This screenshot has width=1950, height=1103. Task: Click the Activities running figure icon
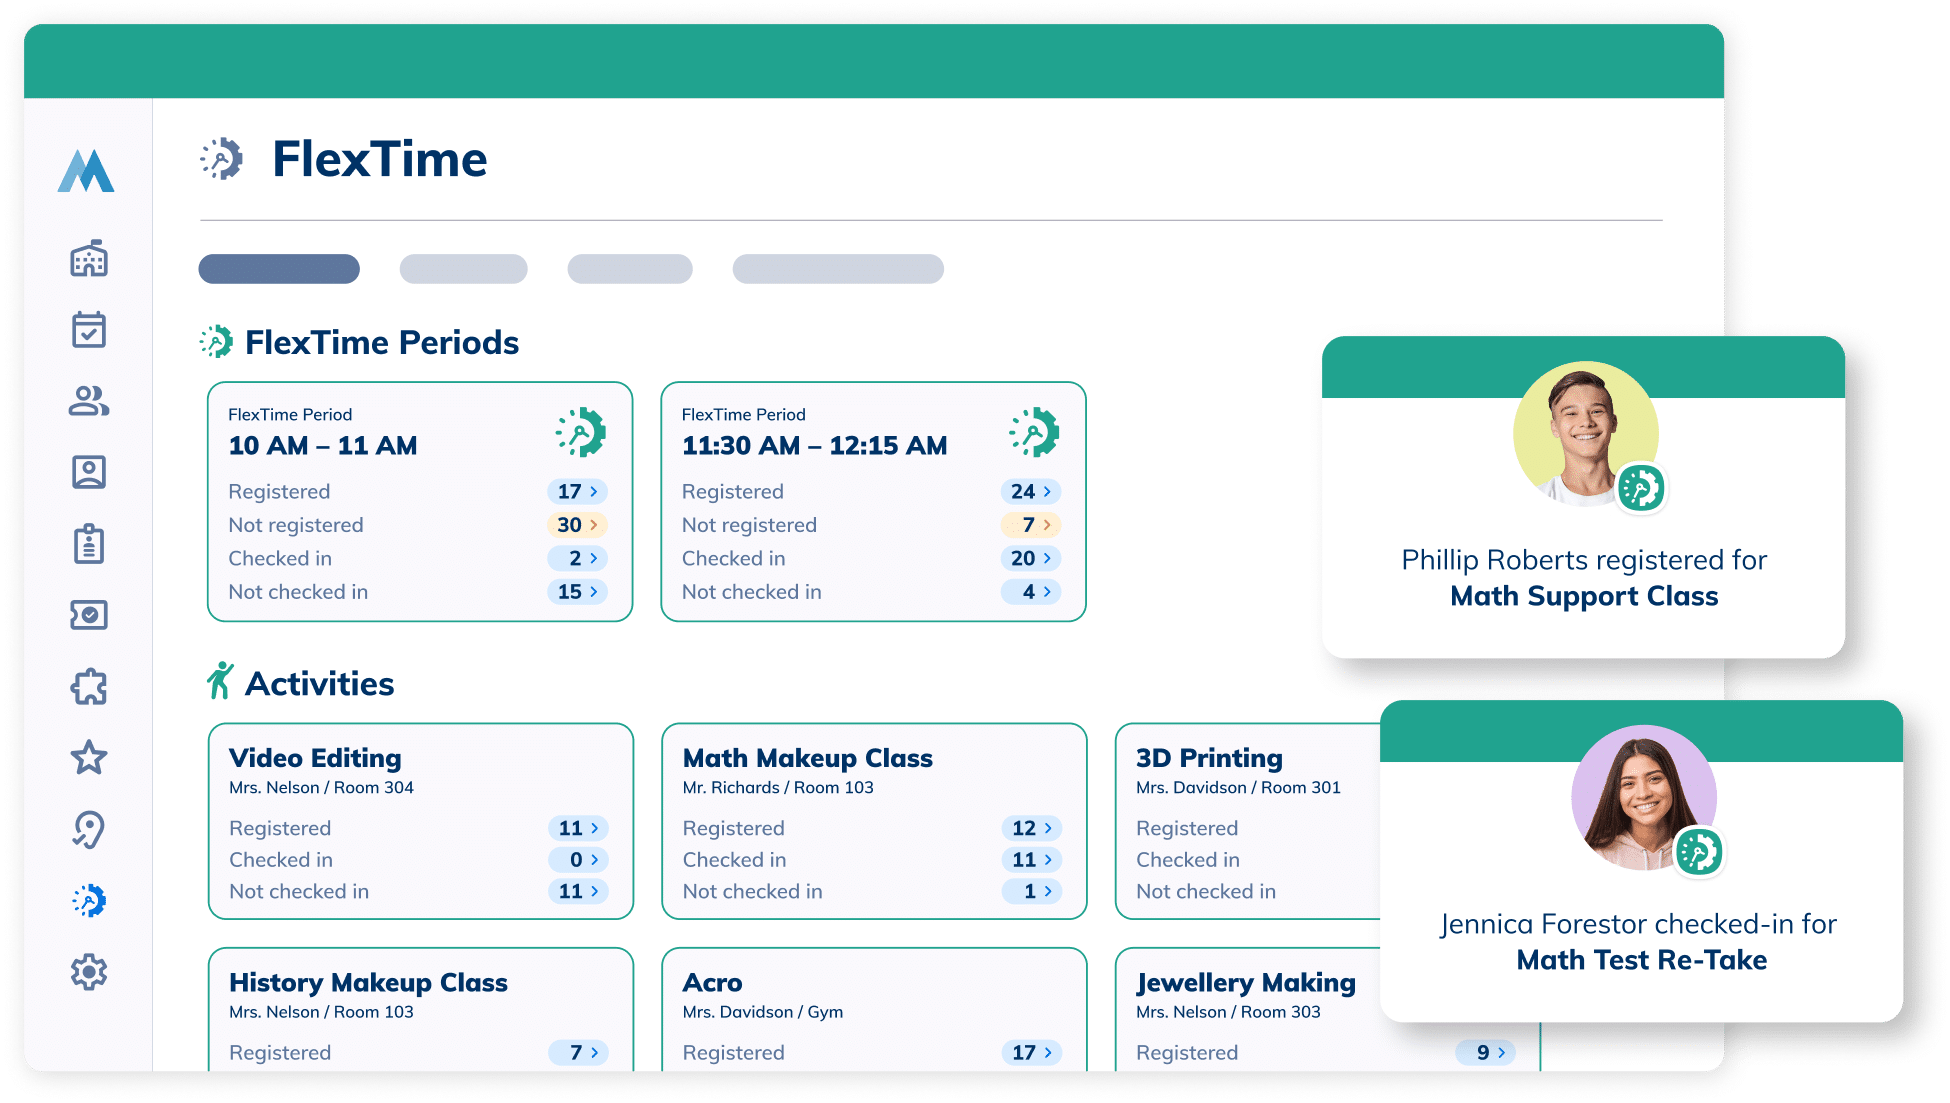(220, 682)
